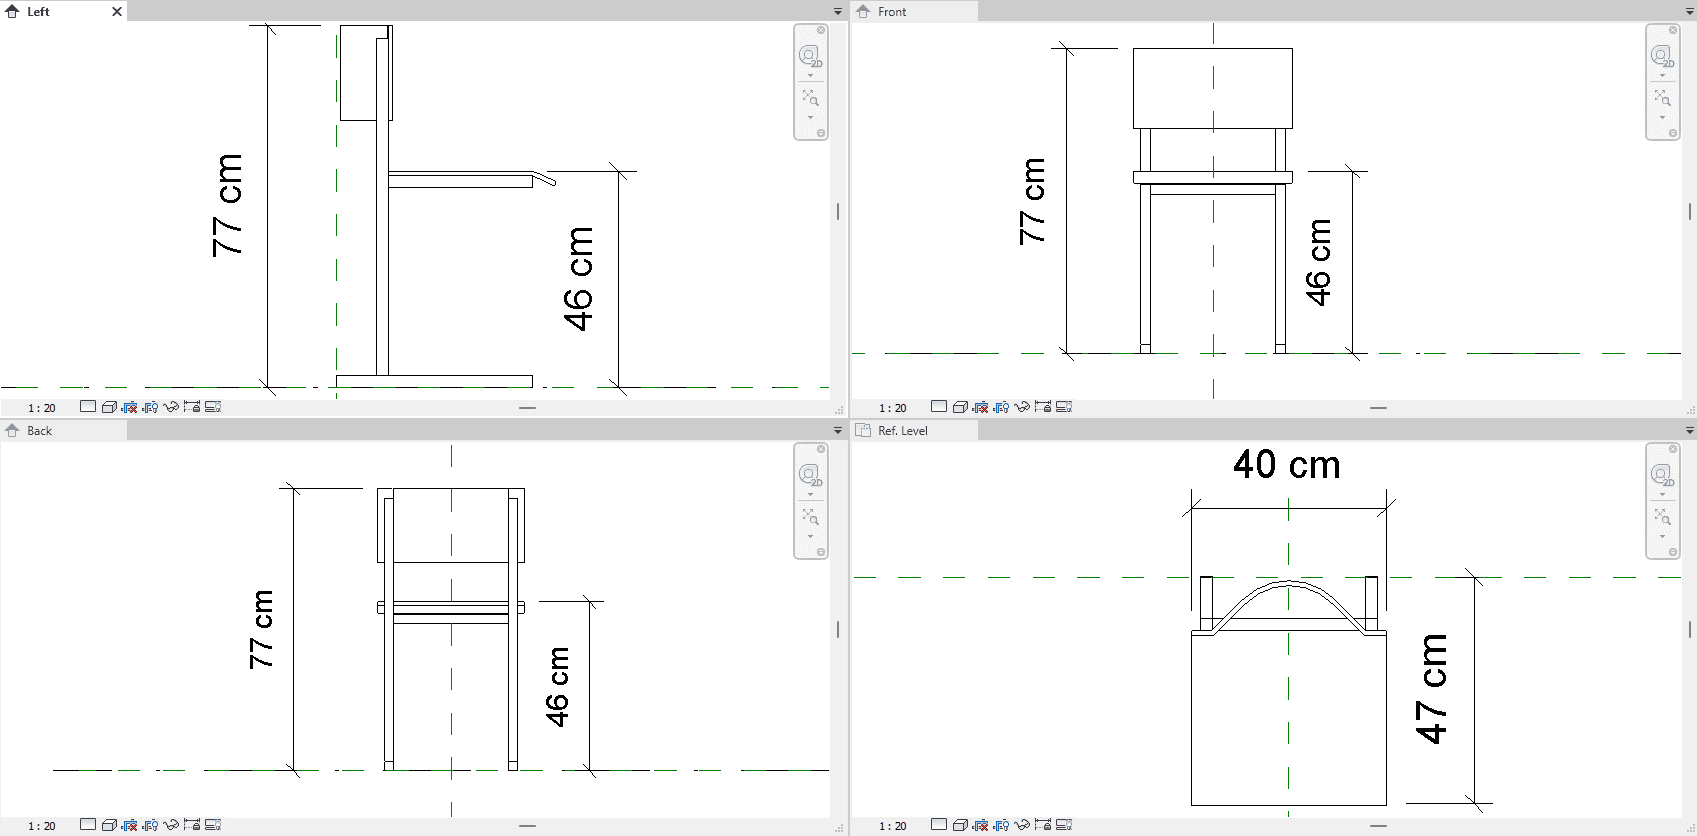Toggle reveal constraints lock icon in Left view

pos(192,407)
